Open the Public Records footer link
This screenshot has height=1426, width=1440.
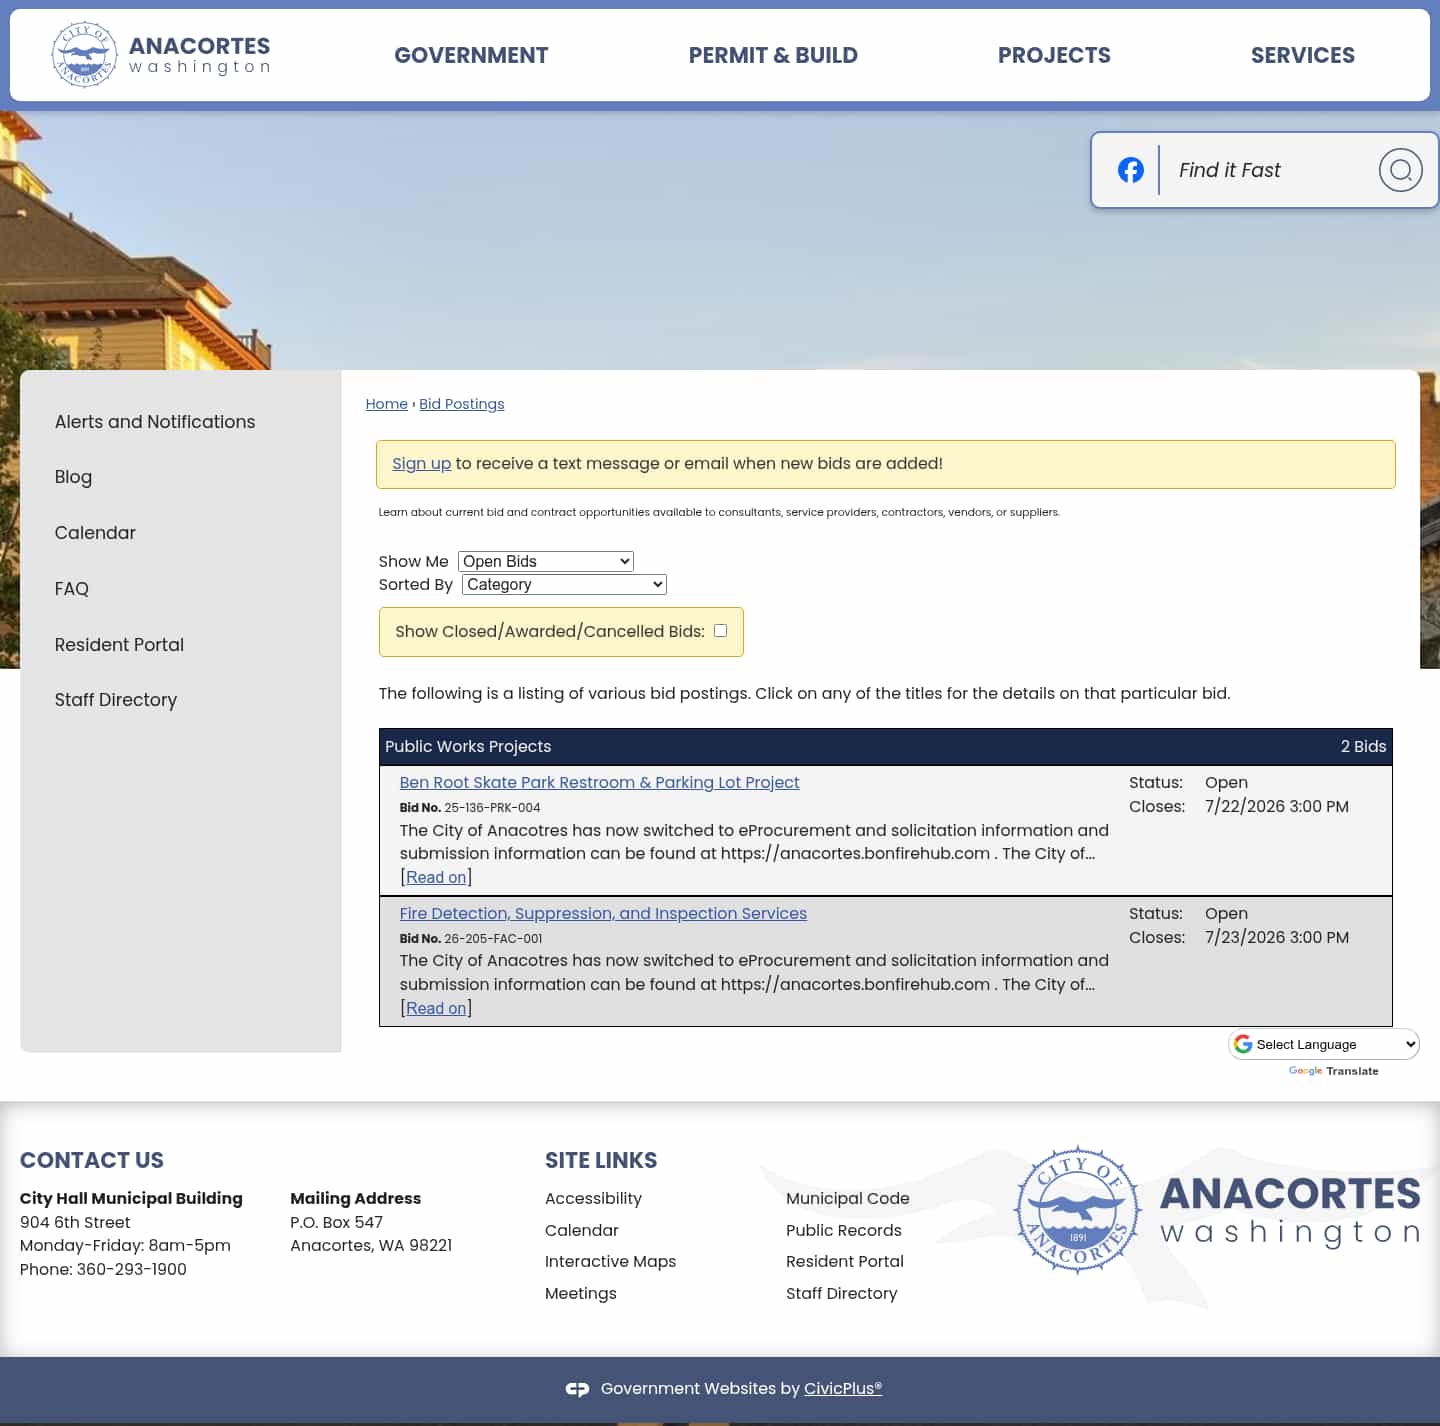tap(843, 1230)
